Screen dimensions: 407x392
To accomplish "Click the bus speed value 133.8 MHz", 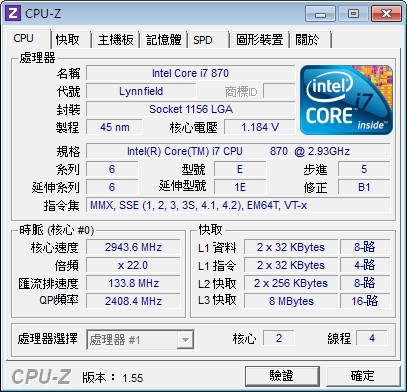I will [133, 283].
